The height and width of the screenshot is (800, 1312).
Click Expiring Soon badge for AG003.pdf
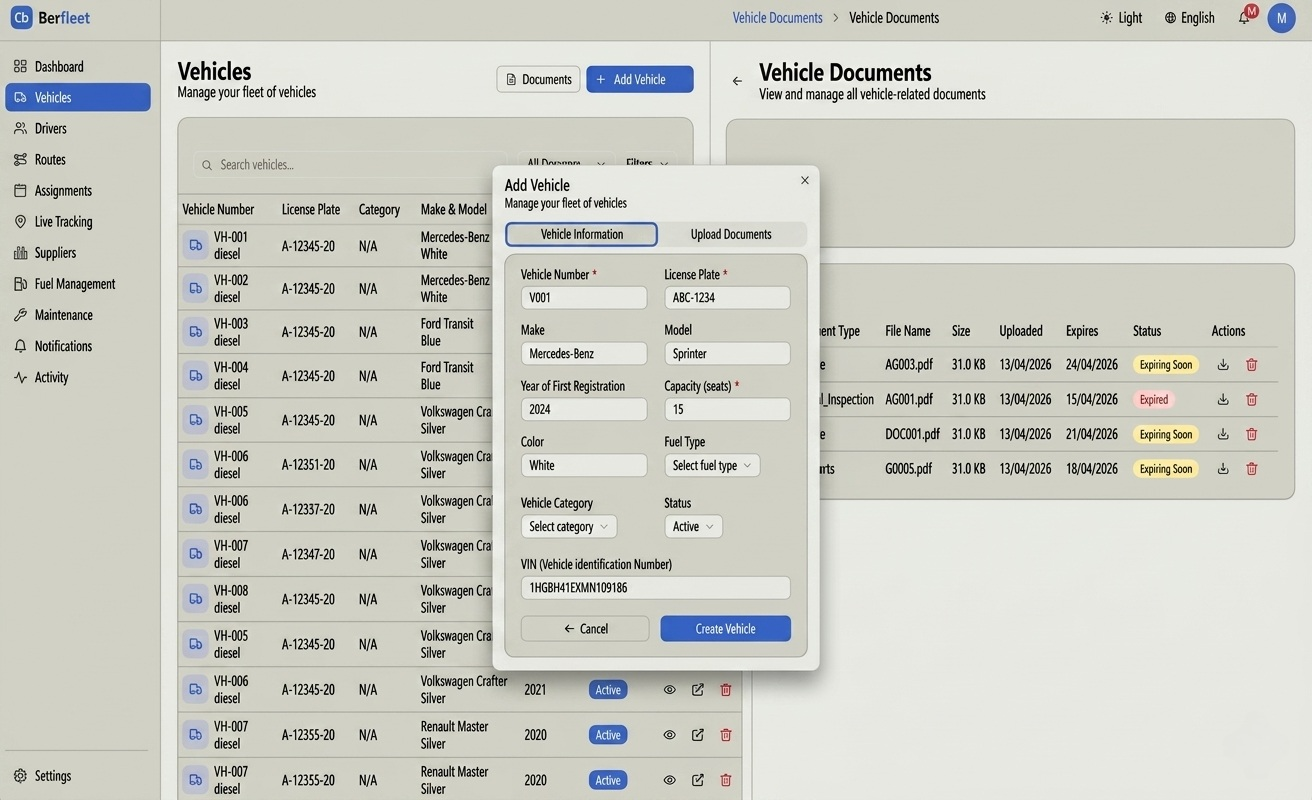[x=1166, y=365]
